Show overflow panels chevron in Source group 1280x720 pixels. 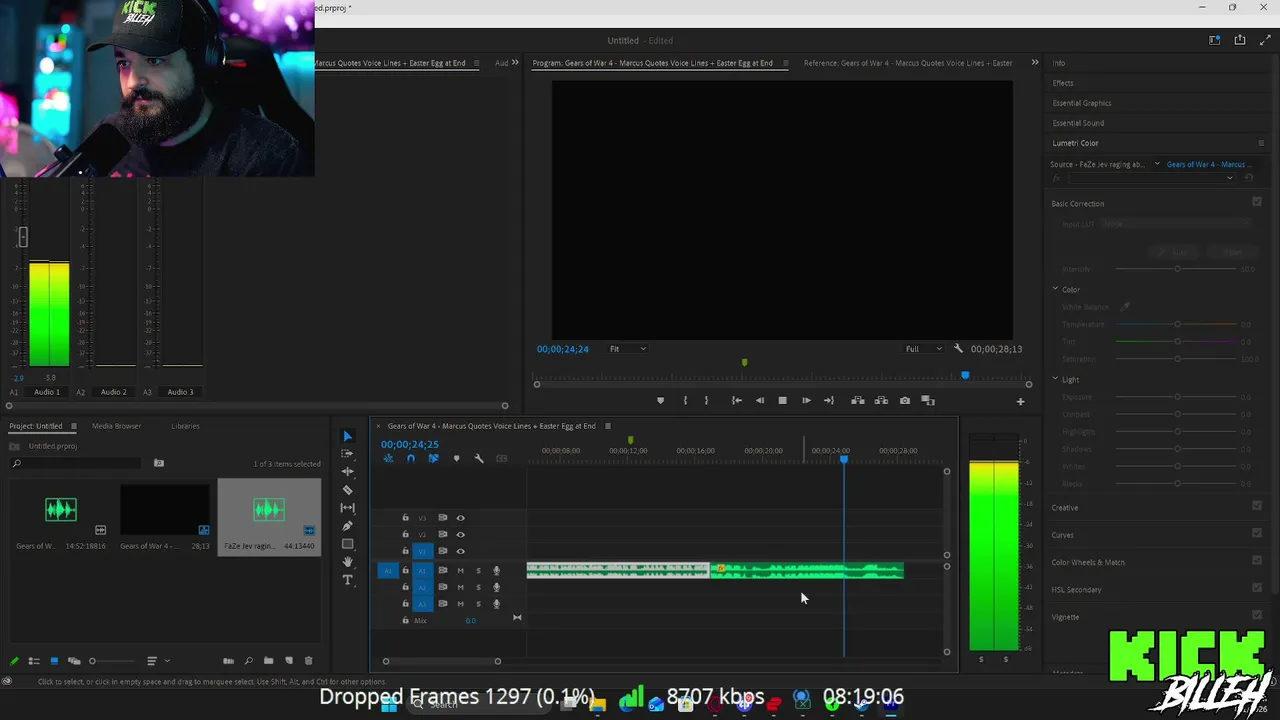click(x=515, y=63)
